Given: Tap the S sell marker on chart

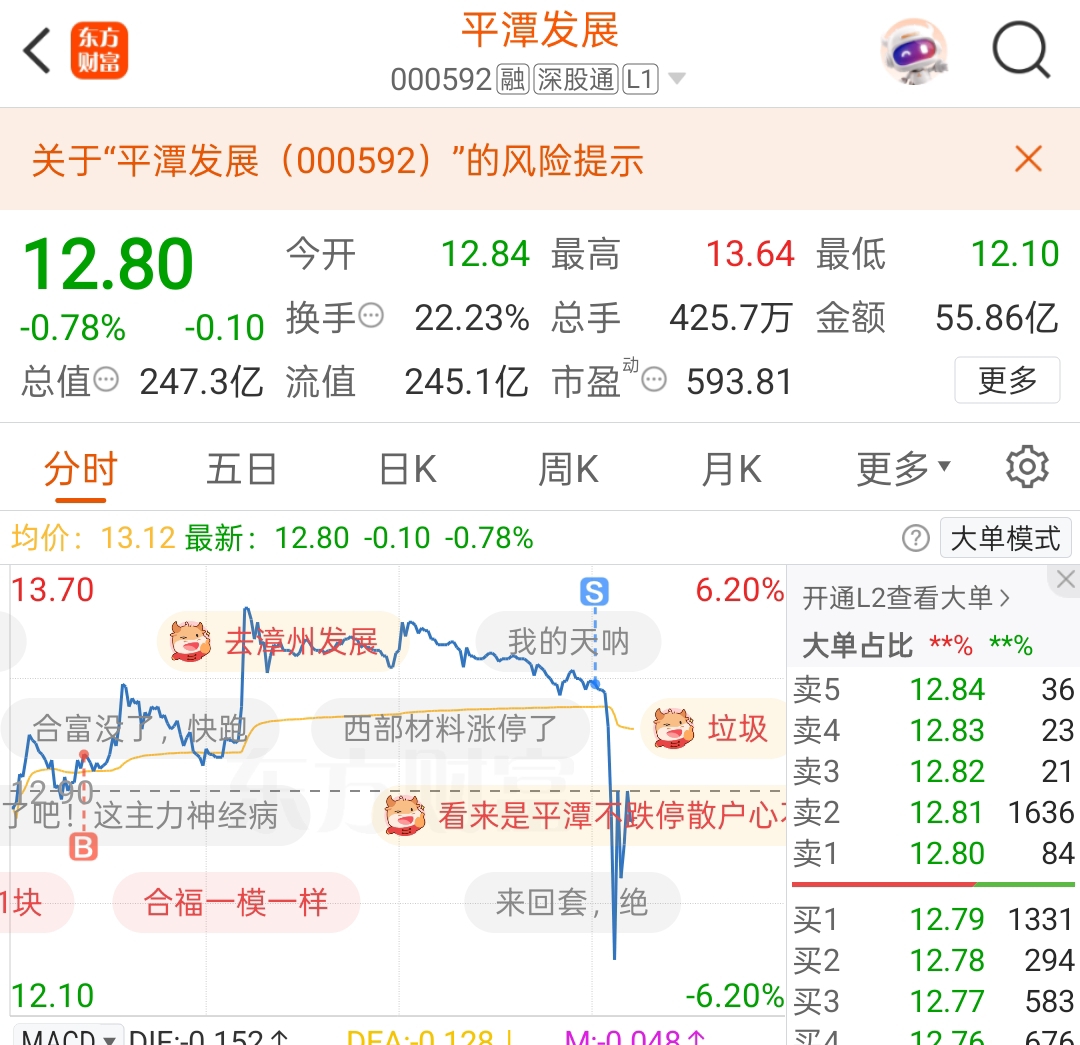Looking at the screenshot, I should (594, 592).
